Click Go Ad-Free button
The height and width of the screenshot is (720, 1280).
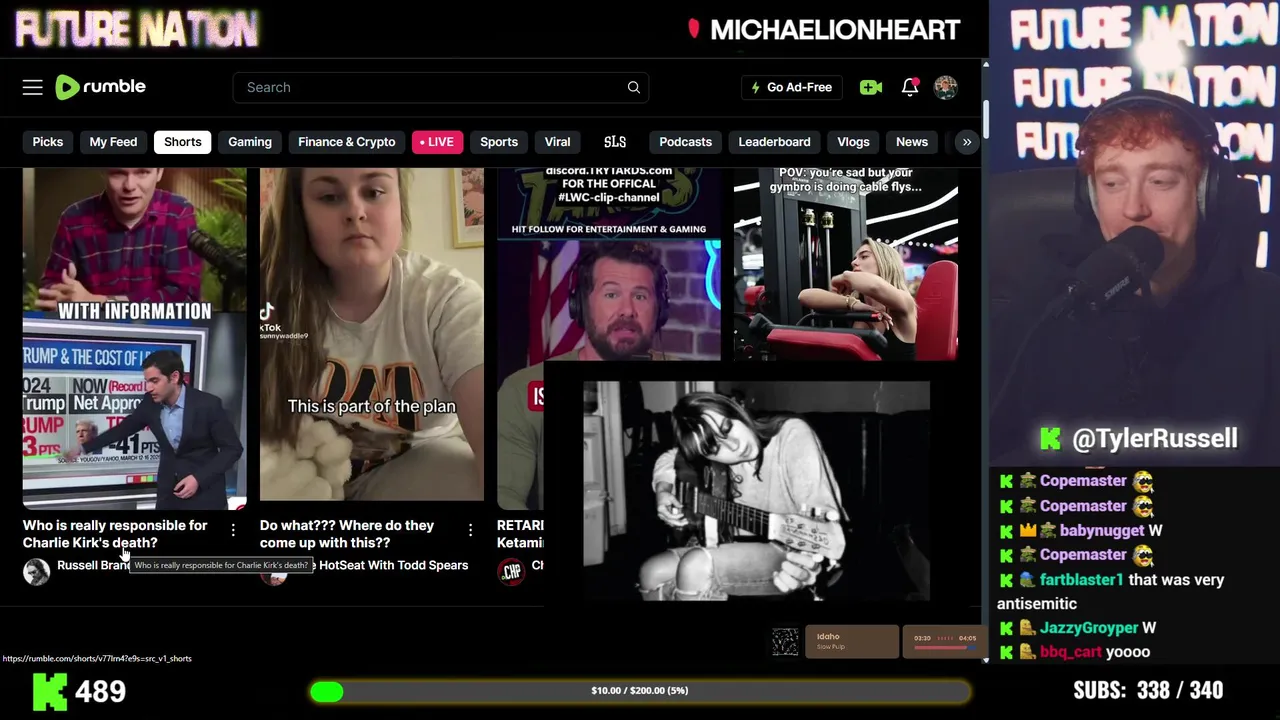point(791,87)
